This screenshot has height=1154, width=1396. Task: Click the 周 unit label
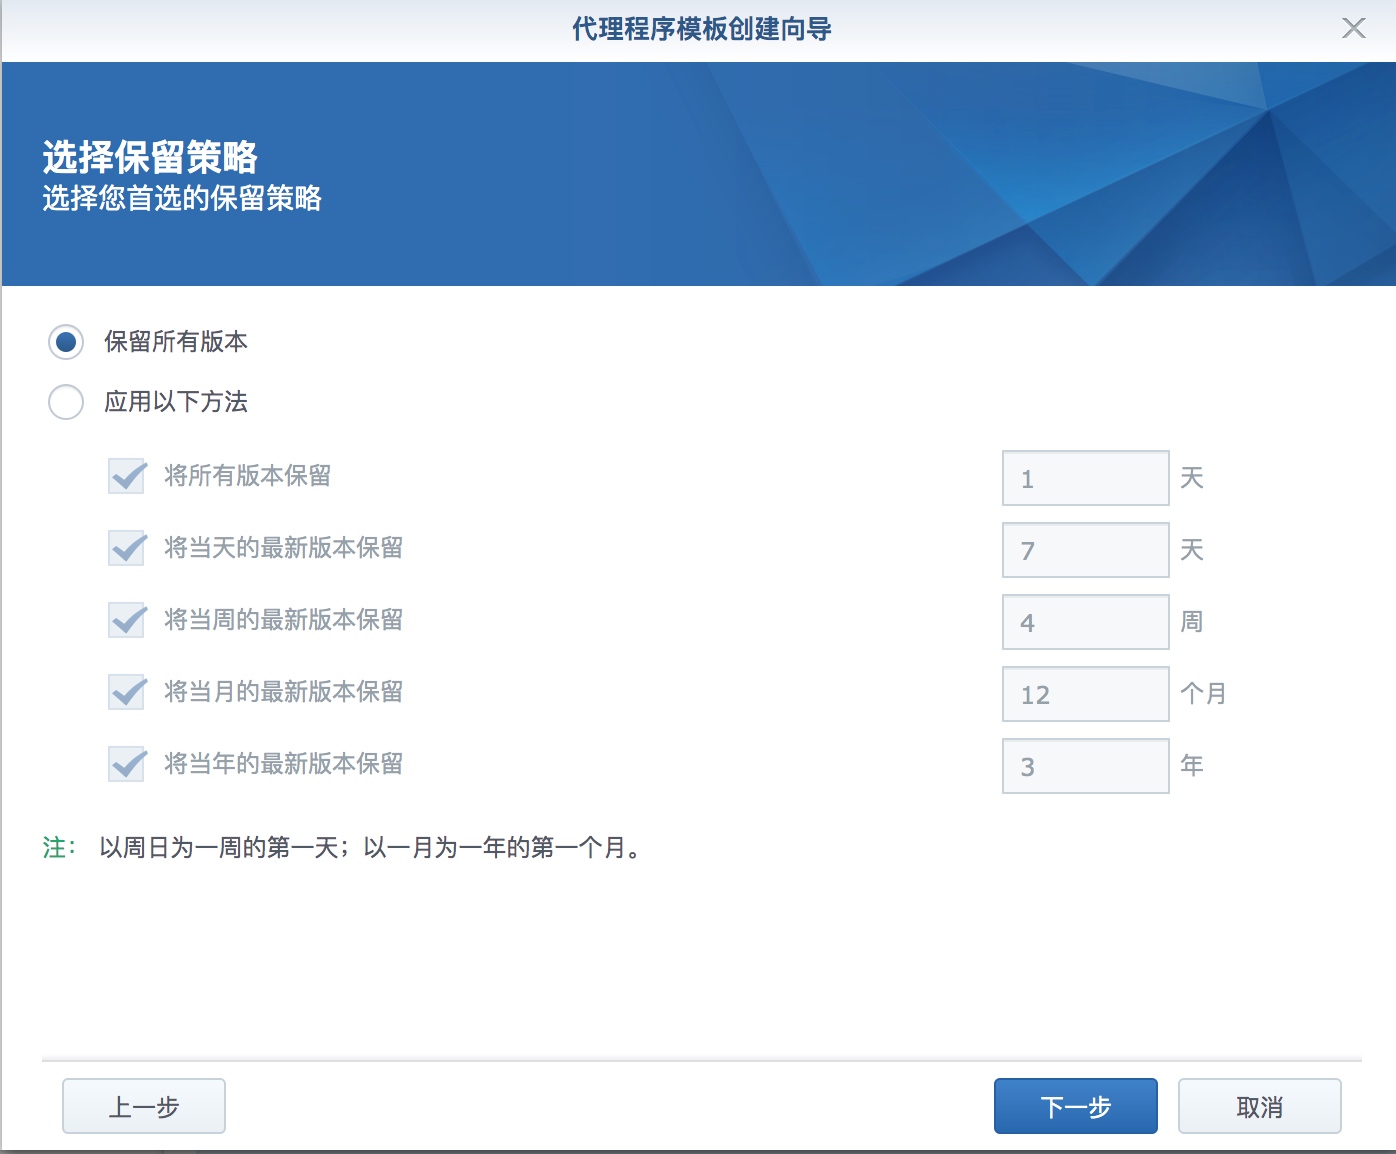click(x=1192, y=622)
